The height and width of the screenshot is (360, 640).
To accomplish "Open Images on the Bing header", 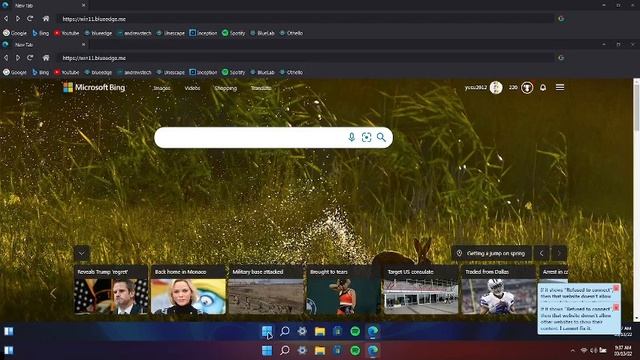I will 162,88.
